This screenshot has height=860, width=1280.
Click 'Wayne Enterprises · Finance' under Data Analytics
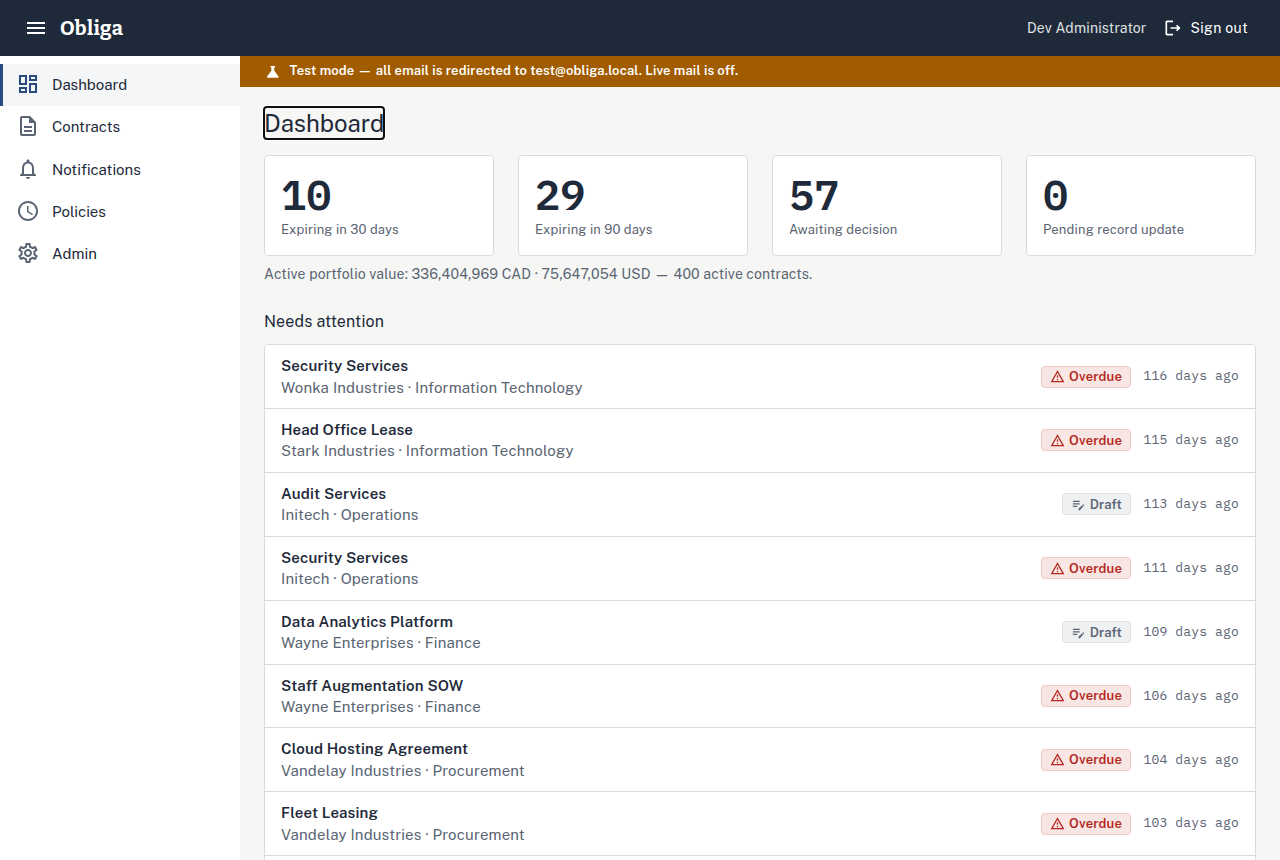point(381,643)
